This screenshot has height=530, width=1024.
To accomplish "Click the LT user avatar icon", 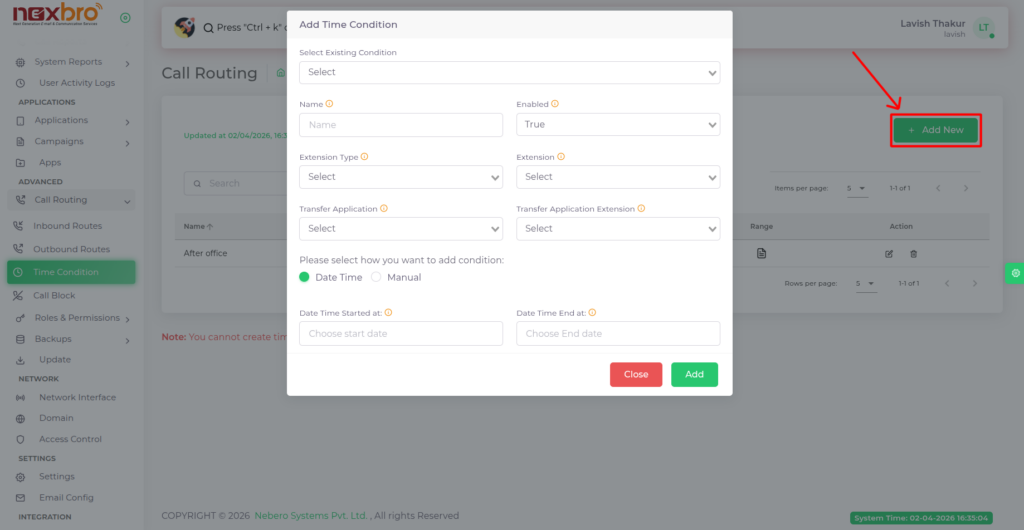I will pos(984,28).
